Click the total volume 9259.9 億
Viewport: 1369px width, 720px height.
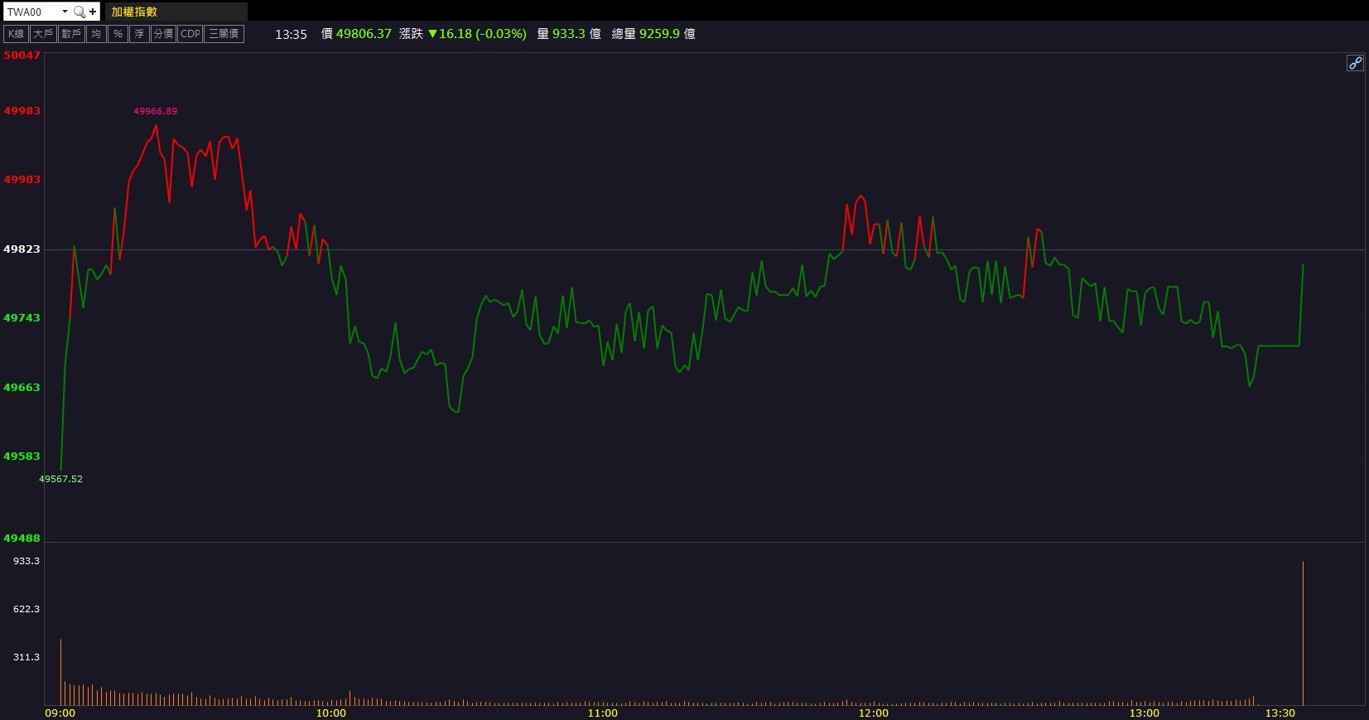pos(667,34)
